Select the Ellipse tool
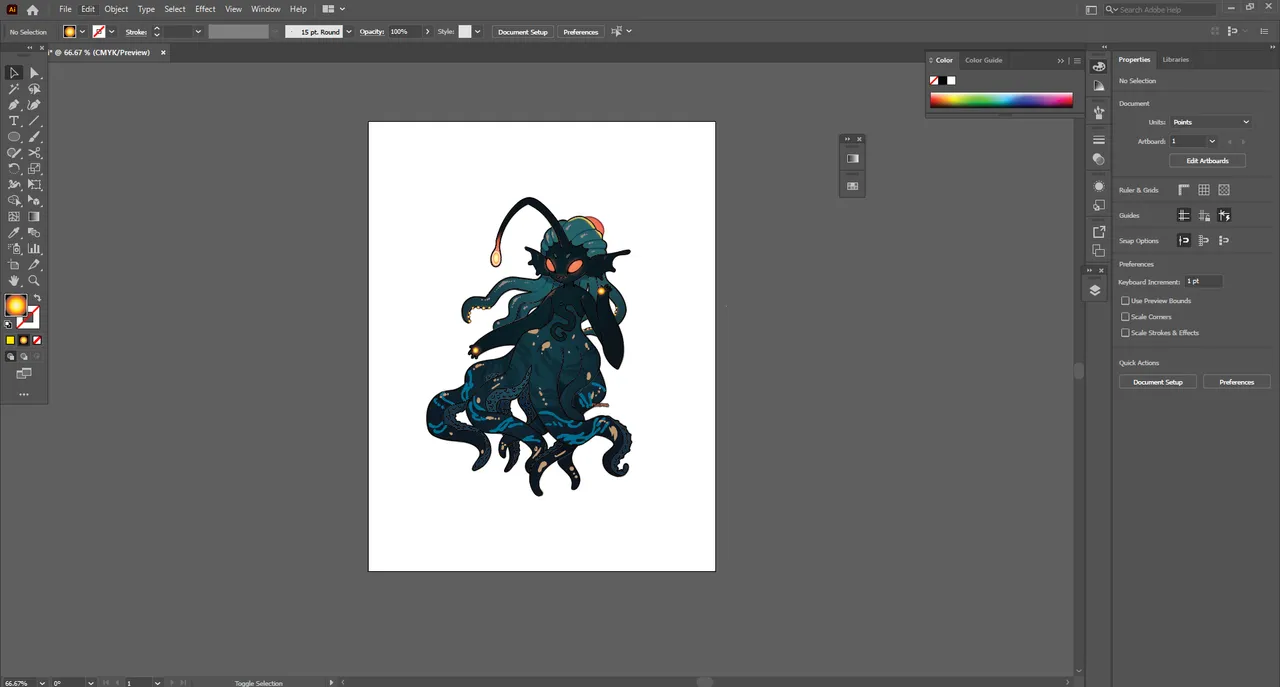The width and height of the screenshot is (1280, 687). point(14,137)
